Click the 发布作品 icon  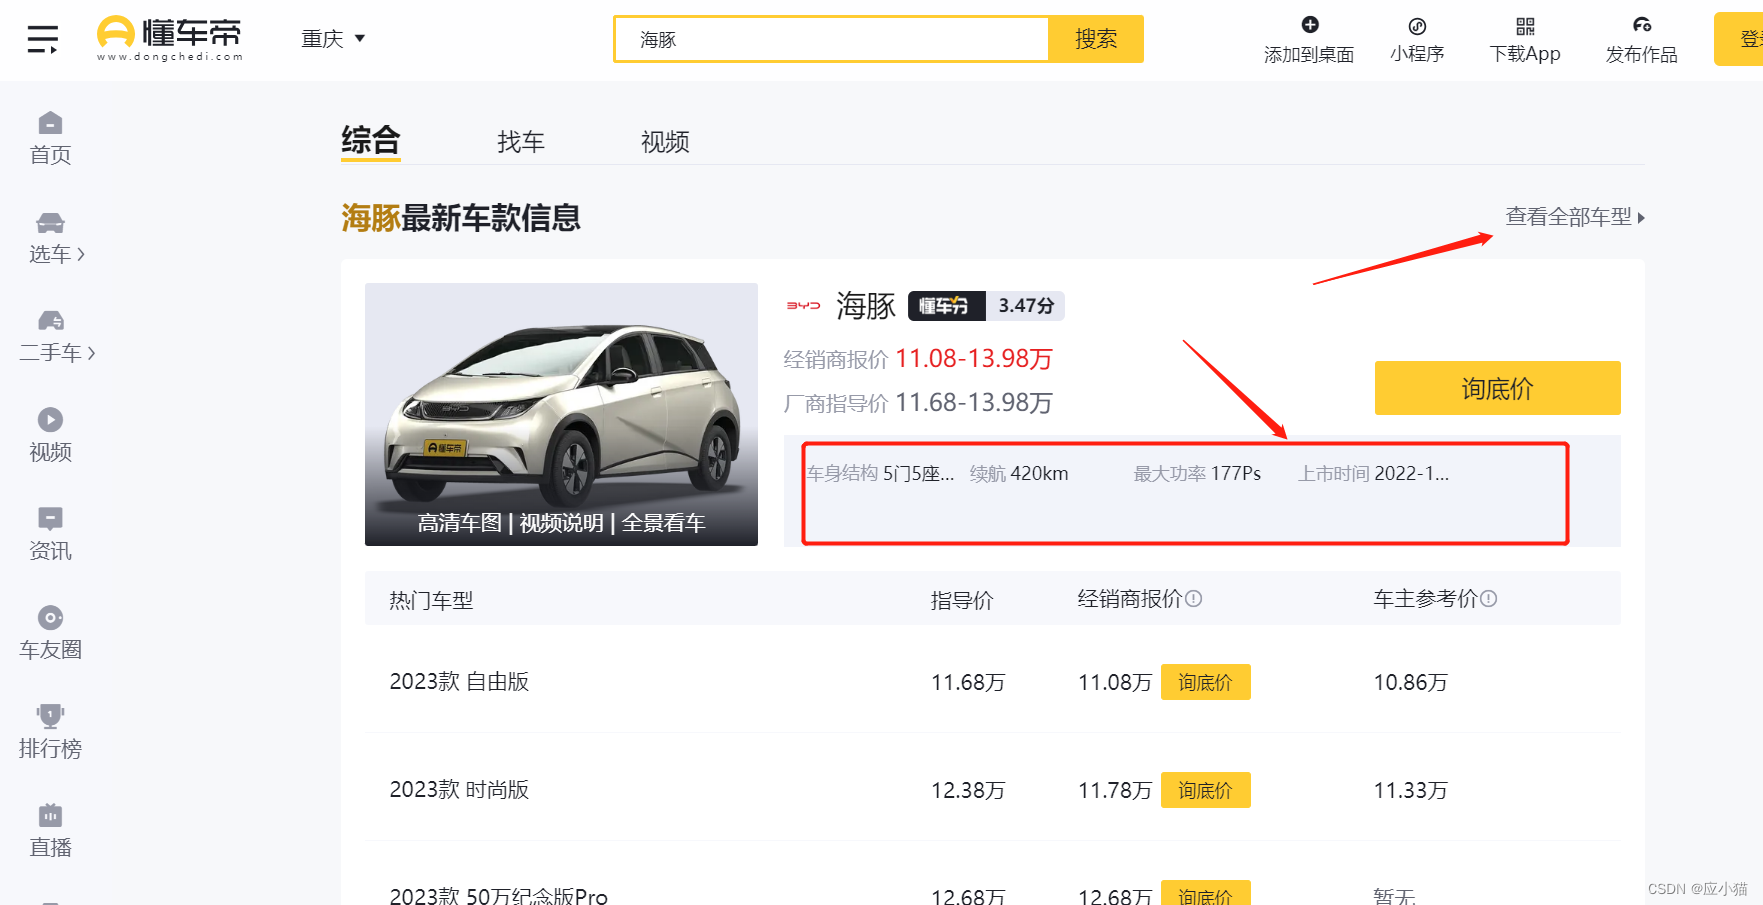(1642, 25)
